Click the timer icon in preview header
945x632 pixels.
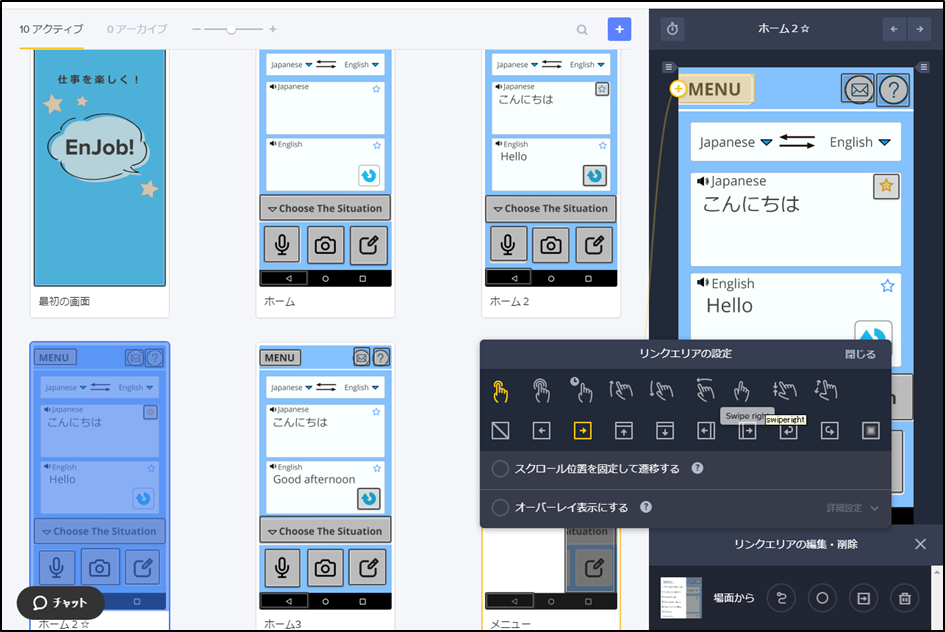click(673, 29)
